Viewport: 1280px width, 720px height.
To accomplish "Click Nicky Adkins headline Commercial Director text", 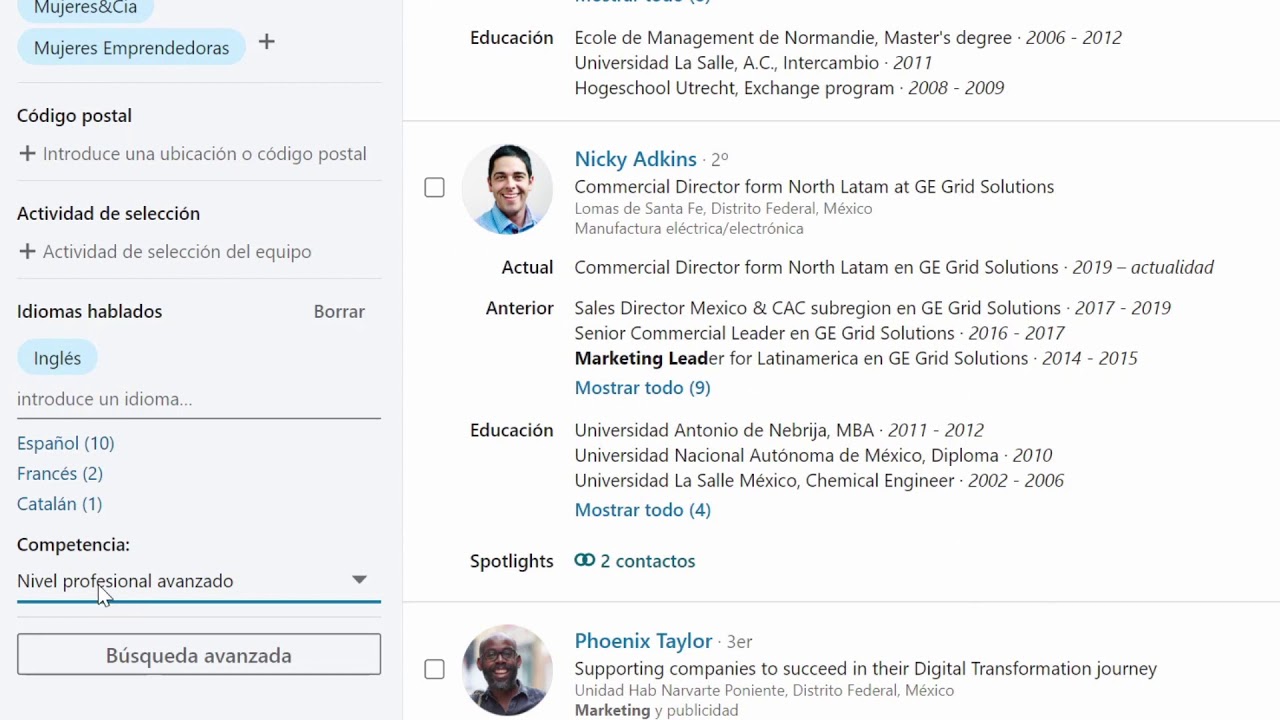I will coord(814,186).
